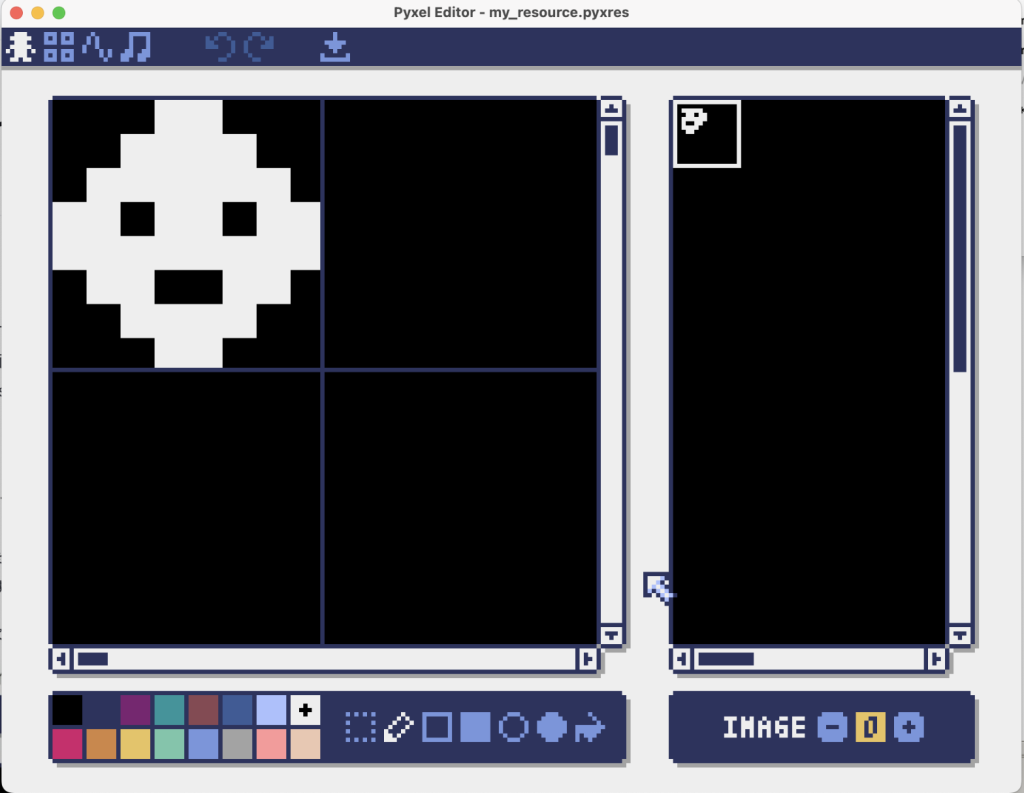Click the Save download icon

click(335, 47)
